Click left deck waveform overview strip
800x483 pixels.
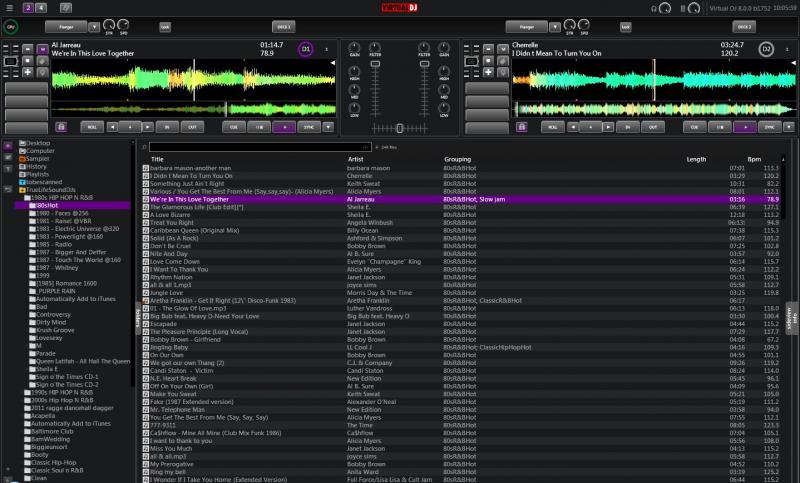coord(193,109)
